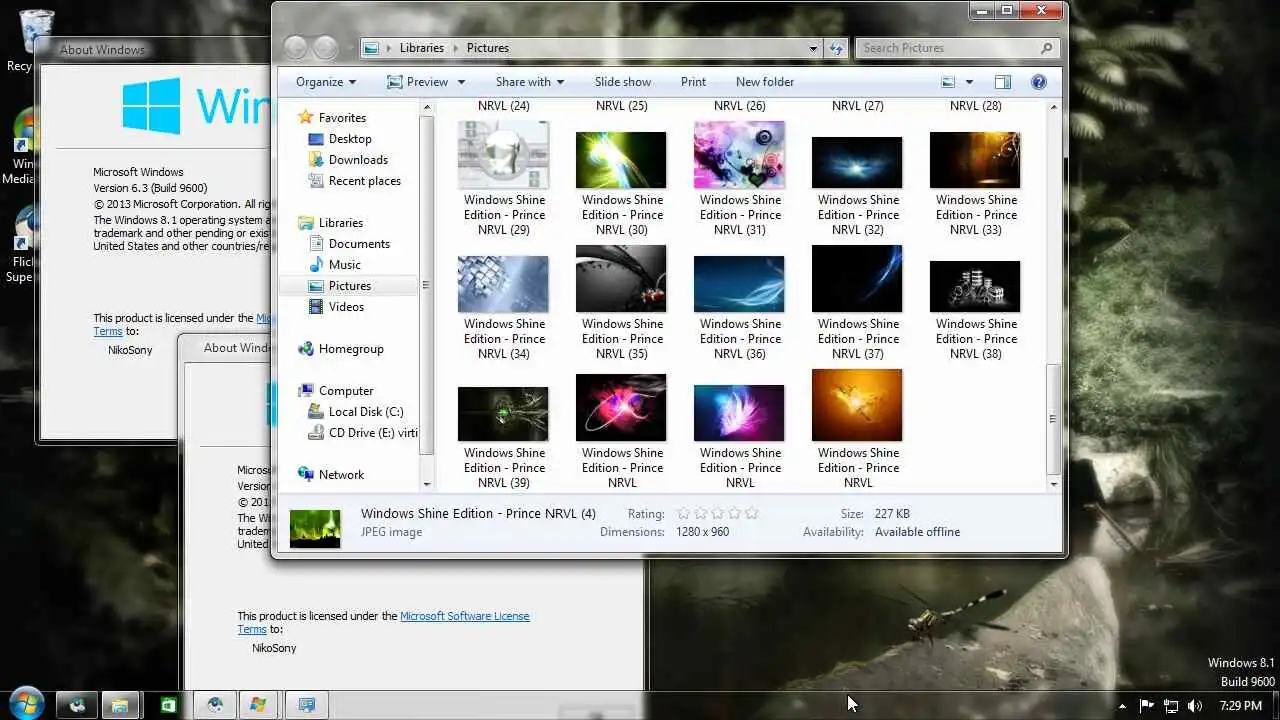Click file list vertical scrollbar thumb

point(1053,419)
